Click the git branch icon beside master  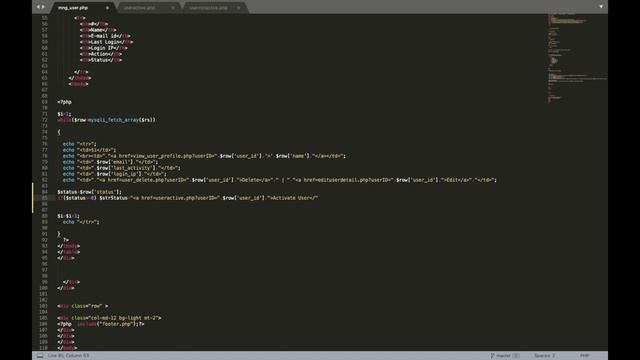pos(492,356)
